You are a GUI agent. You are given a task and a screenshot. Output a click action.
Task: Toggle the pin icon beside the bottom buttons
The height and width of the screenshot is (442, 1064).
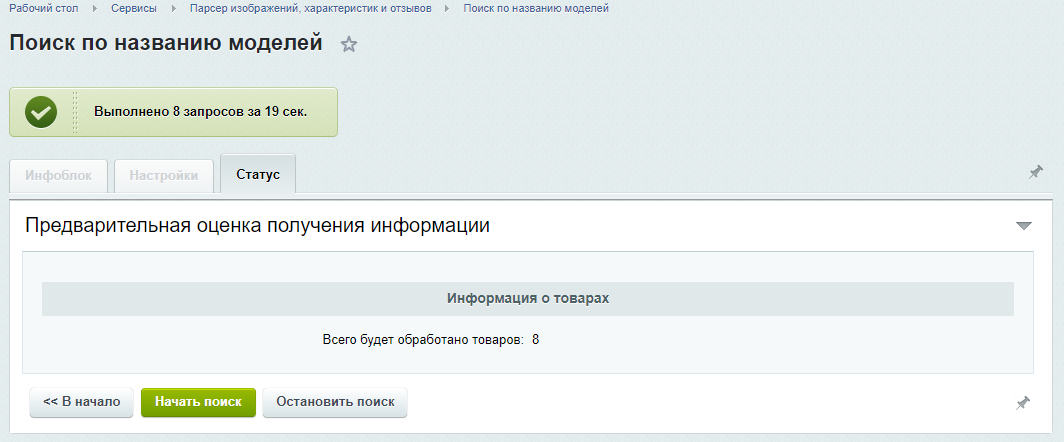1023,403
